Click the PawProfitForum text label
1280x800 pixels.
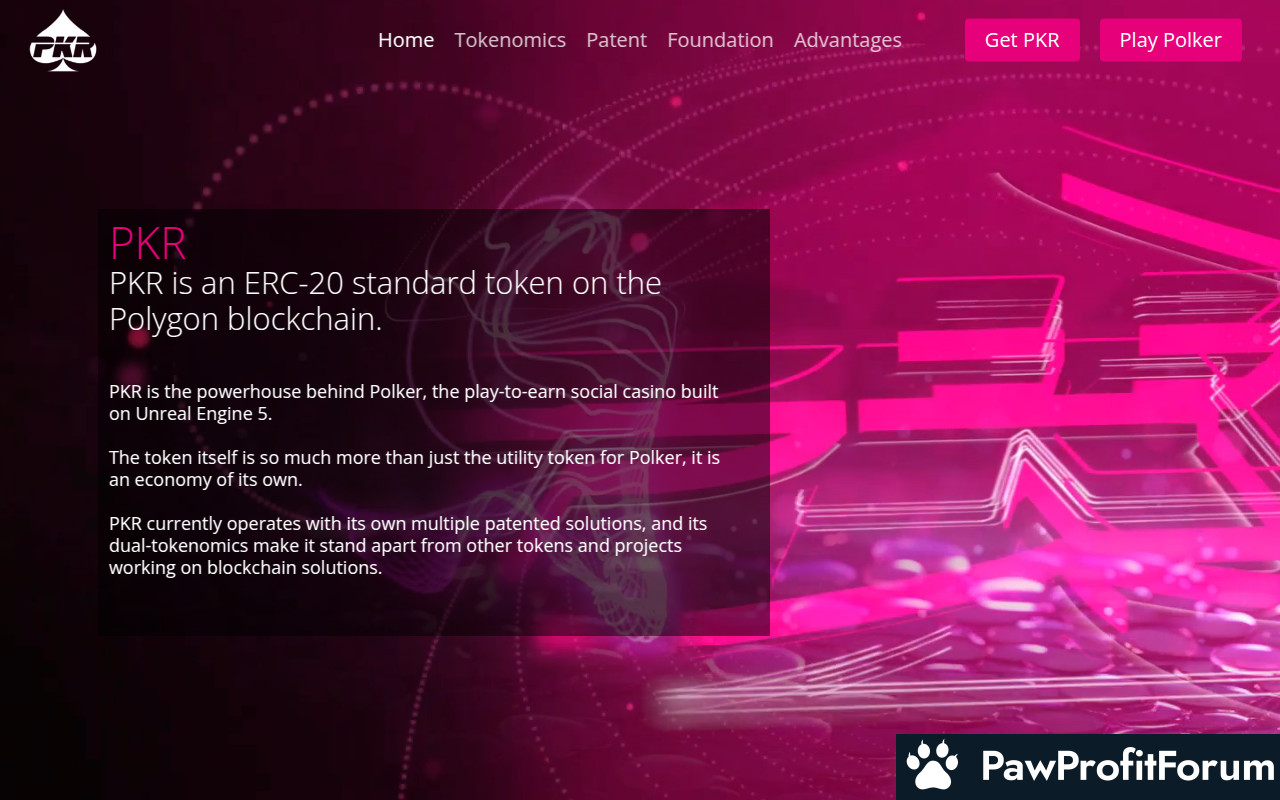(x=1128, y=767)
